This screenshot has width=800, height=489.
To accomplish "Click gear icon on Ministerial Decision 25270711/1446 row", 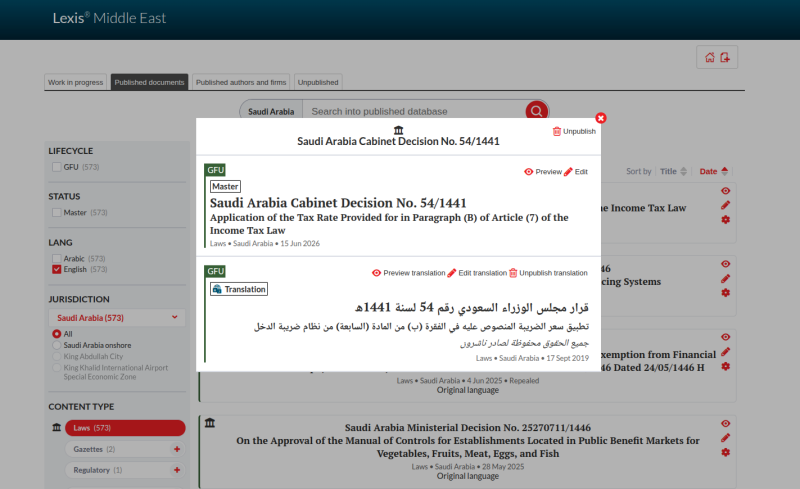I will click(x=726, y=452).
